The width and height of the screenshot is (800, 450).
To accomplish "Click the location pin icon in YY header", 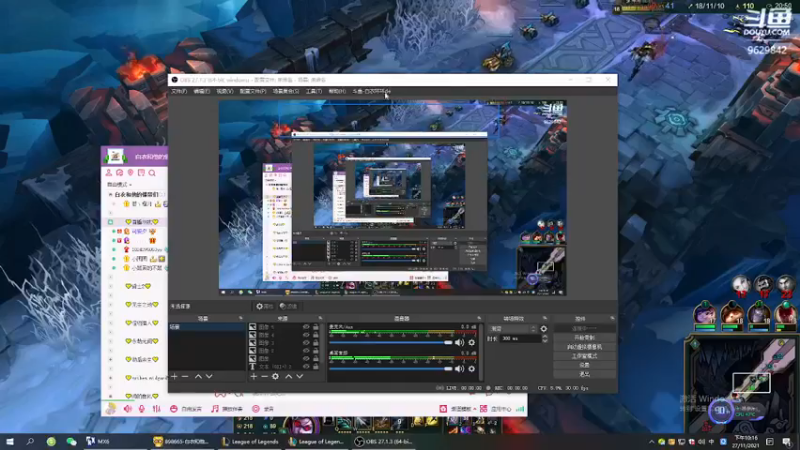I will 131,173.
